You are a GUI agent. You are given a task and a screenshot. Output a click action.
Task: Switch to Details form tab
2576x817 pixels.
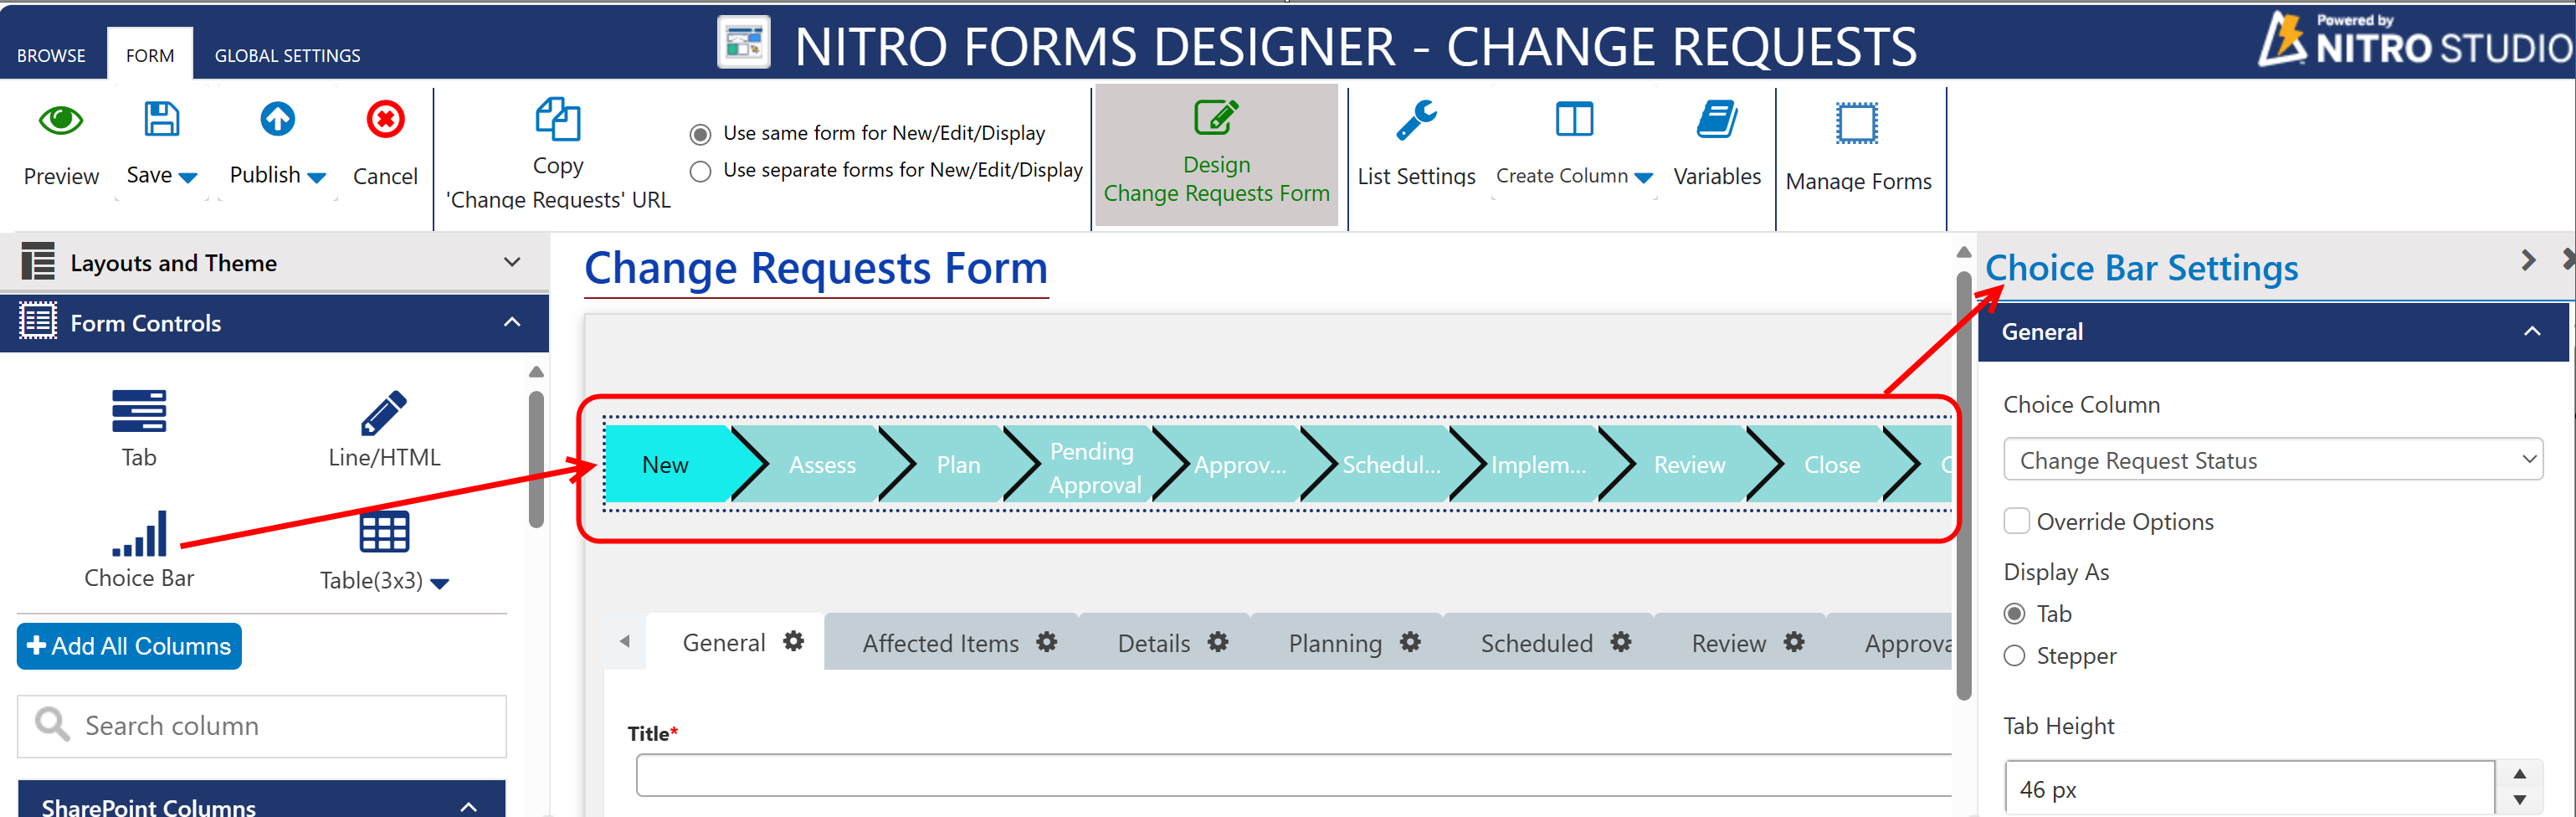click(x=1153, y=643)
